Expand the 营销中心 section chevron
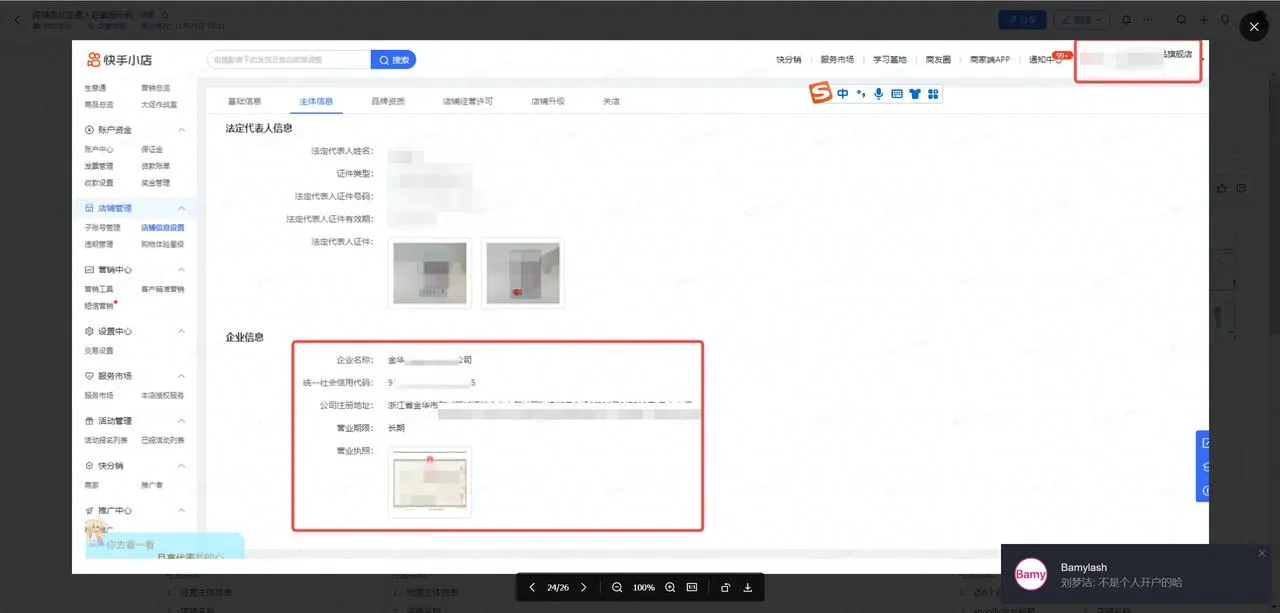1280x613 pixels. (181, 269)
